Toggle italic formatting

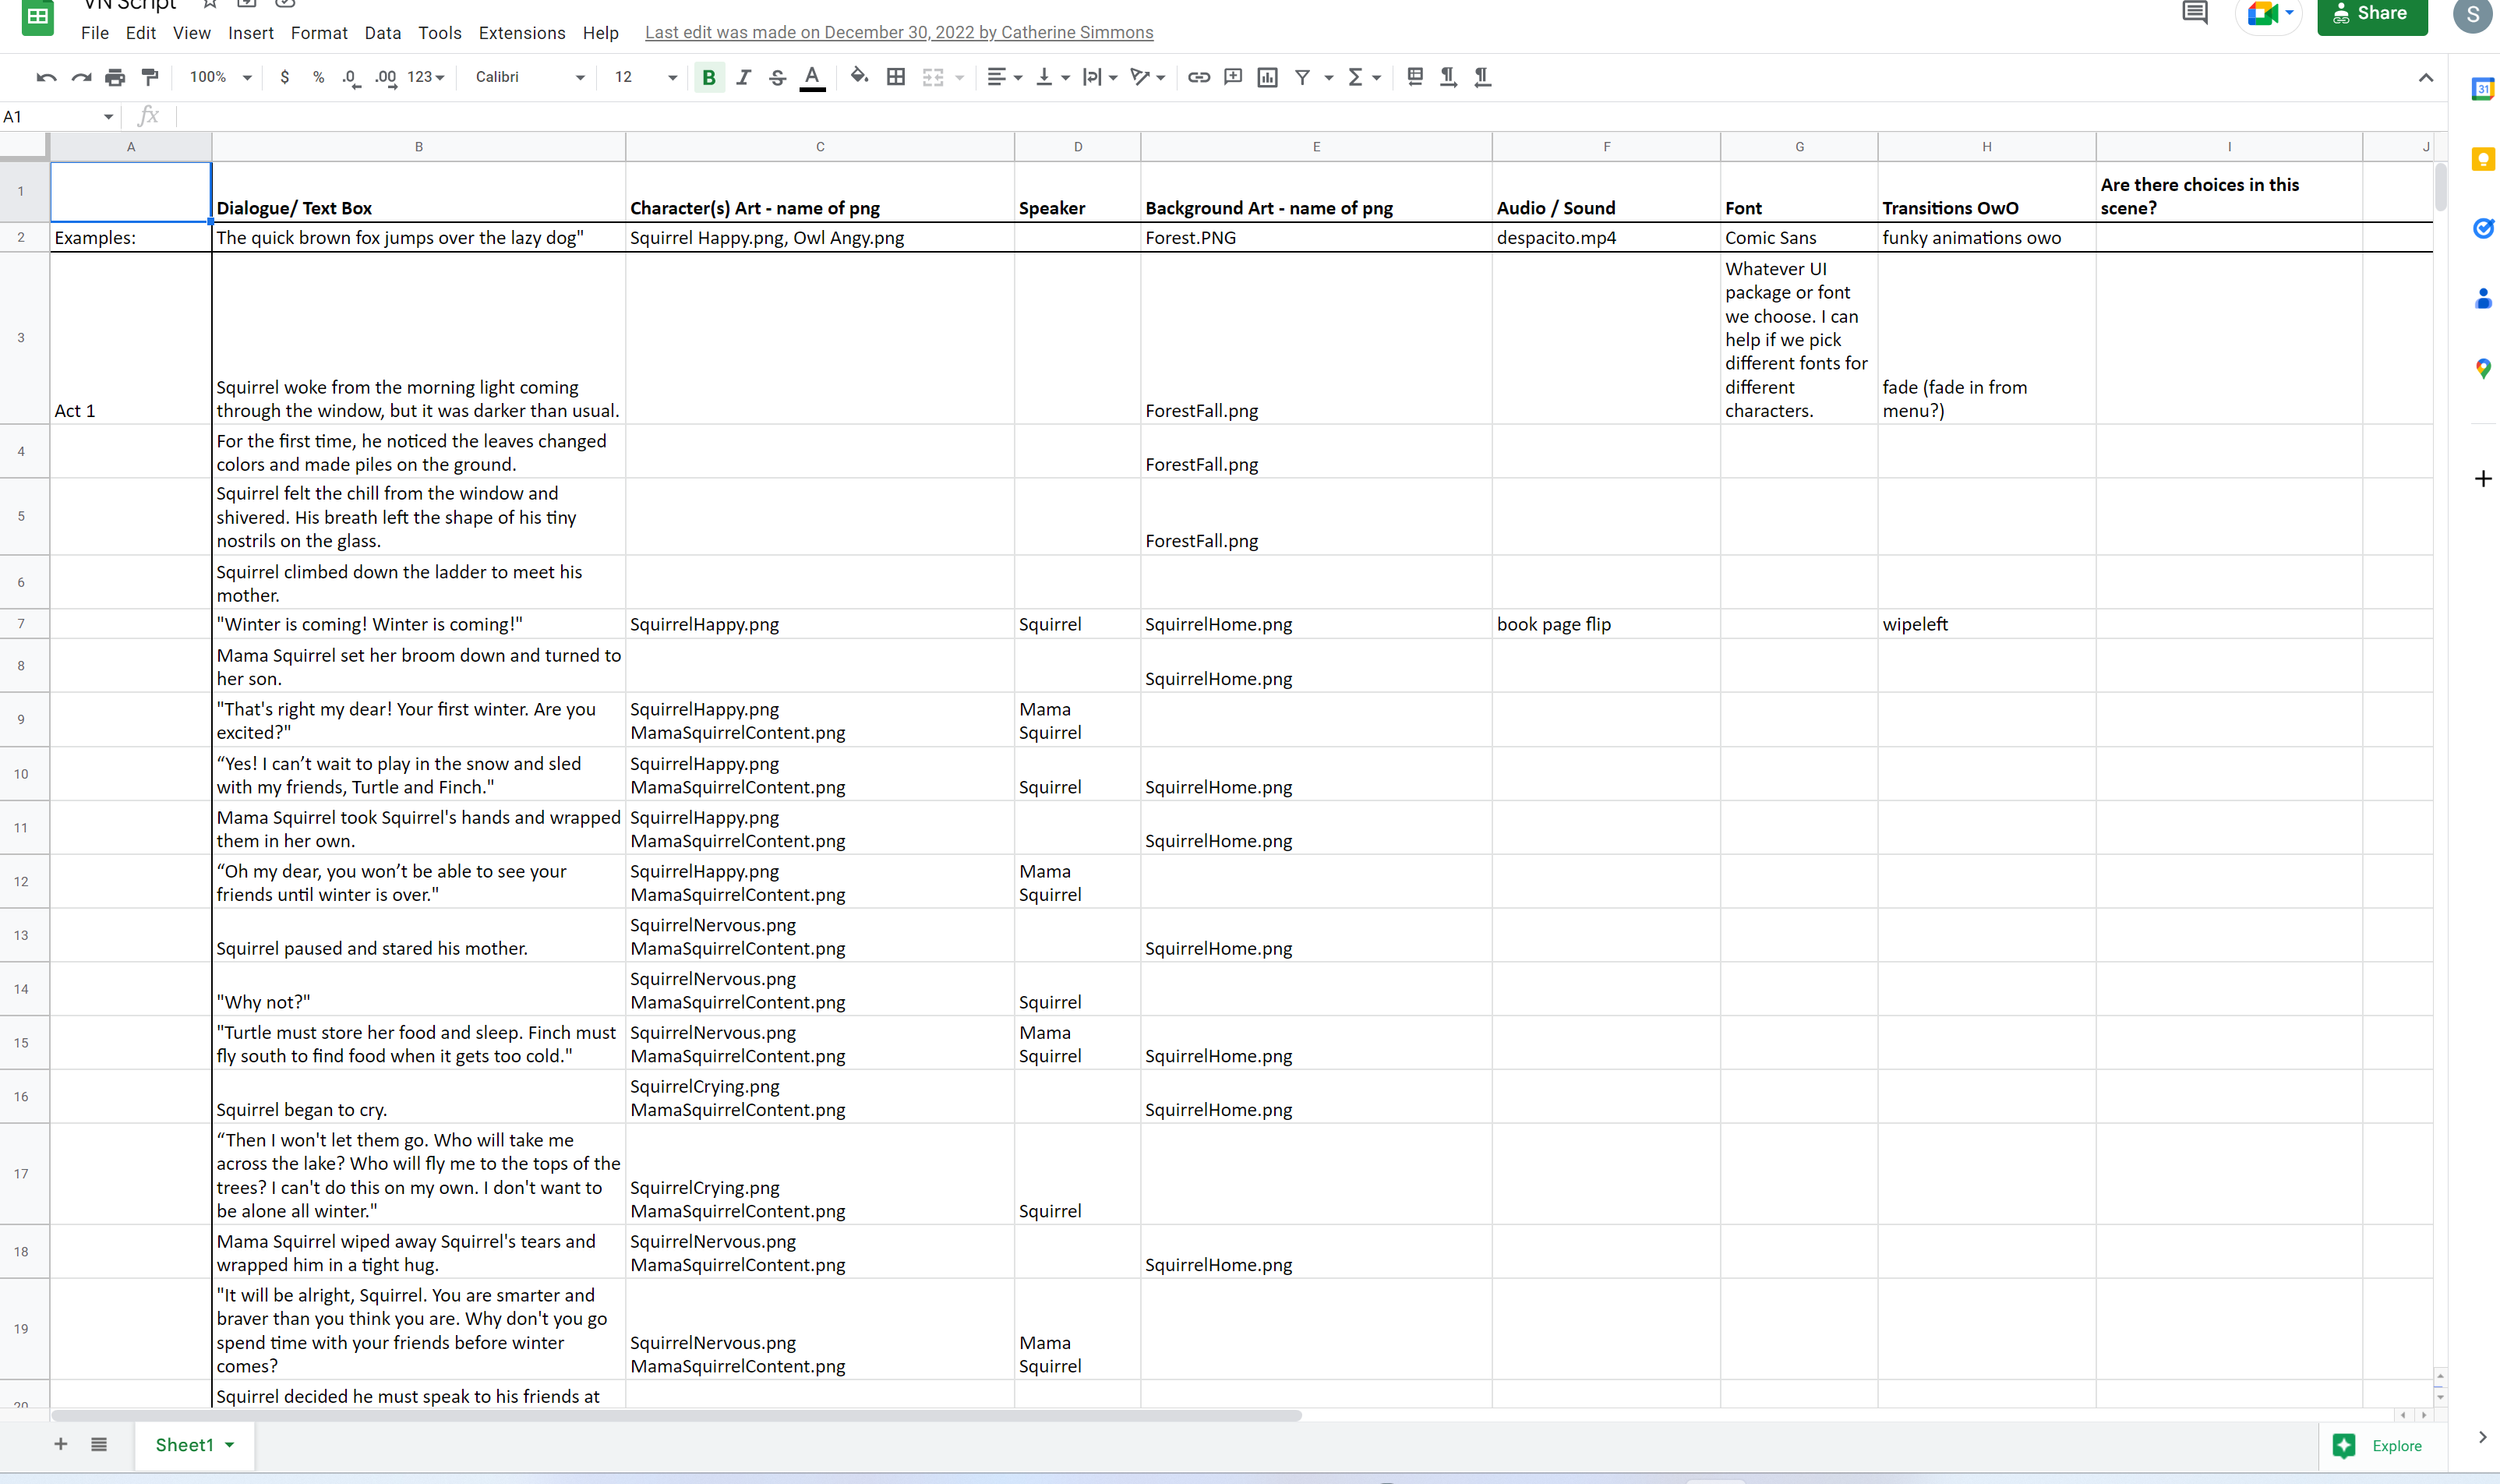click(743, 77)
